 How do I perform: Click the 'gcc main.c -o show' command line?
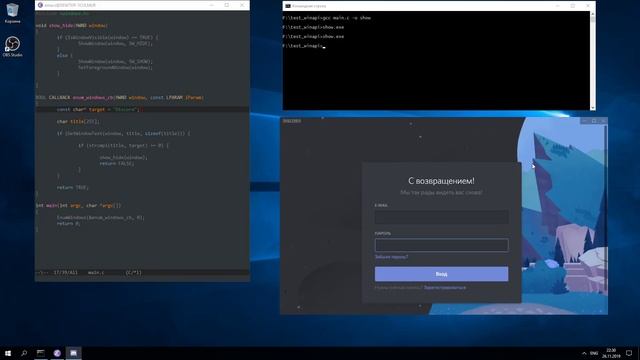pos(327,18)
